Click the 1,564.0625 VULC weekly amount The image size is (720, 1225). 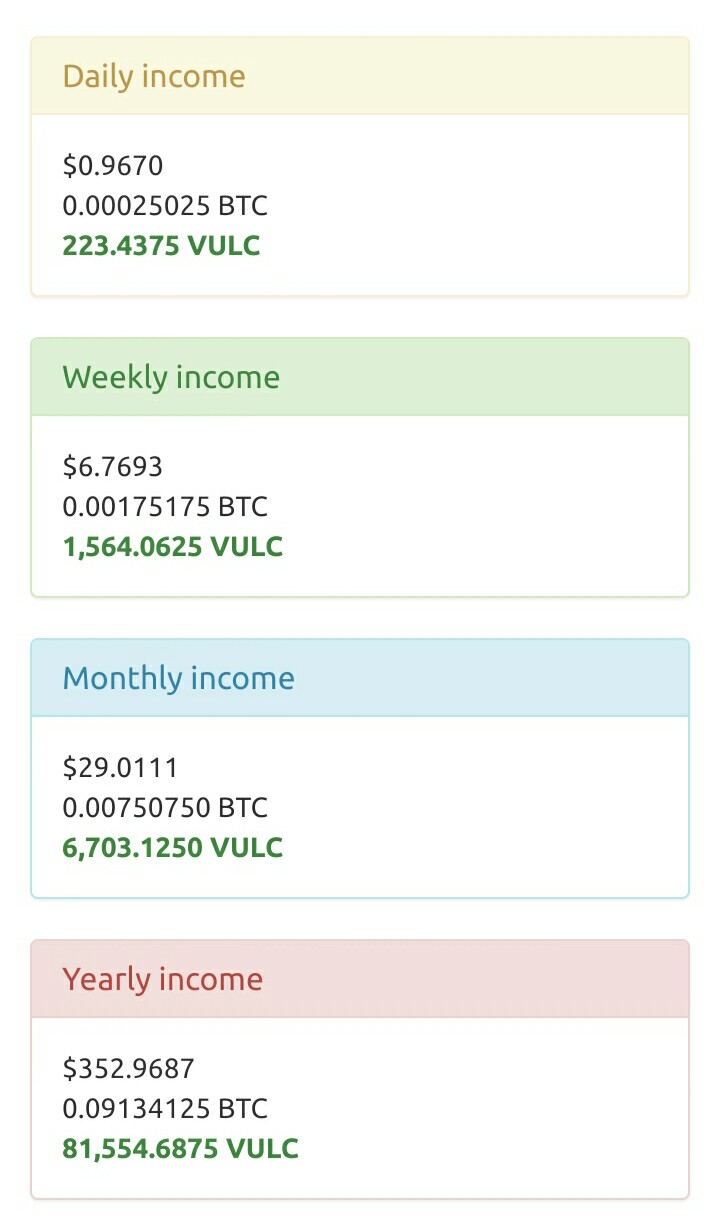[173, 547]
